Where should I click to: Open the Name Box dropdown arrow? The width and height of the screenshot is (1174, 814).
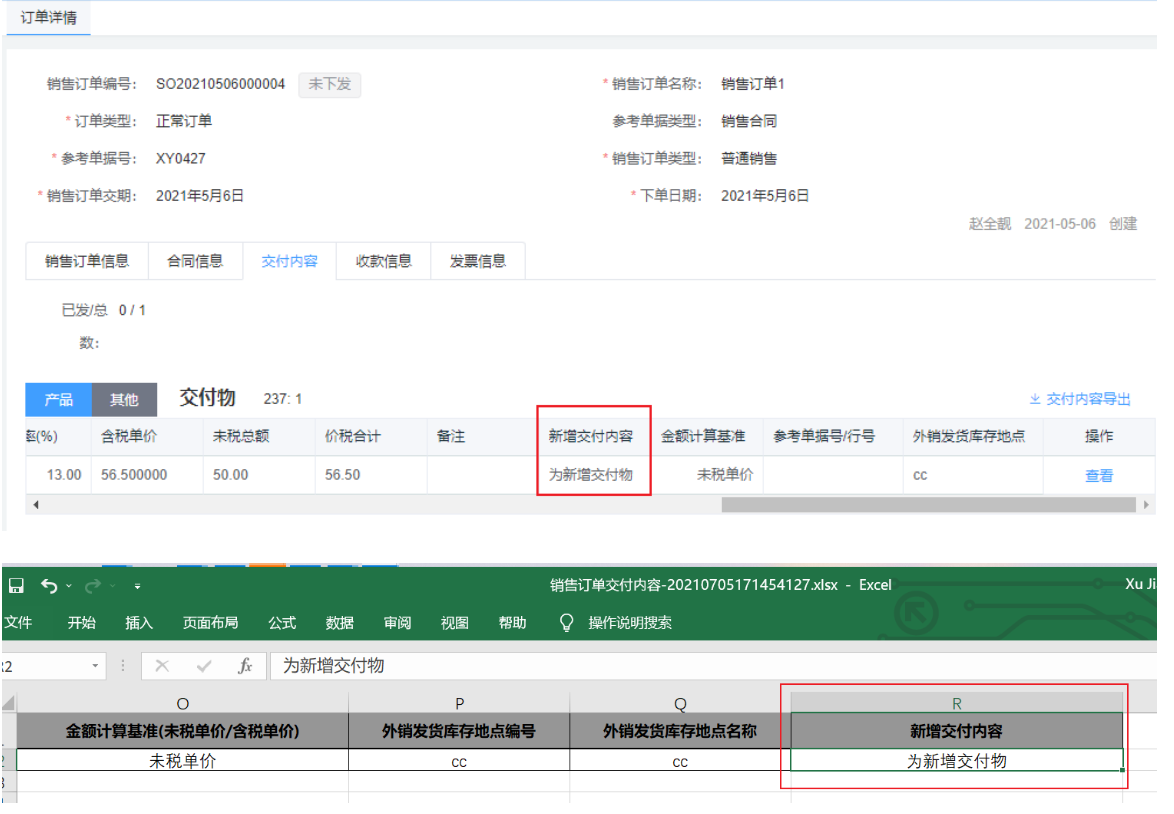pos(96,666)
